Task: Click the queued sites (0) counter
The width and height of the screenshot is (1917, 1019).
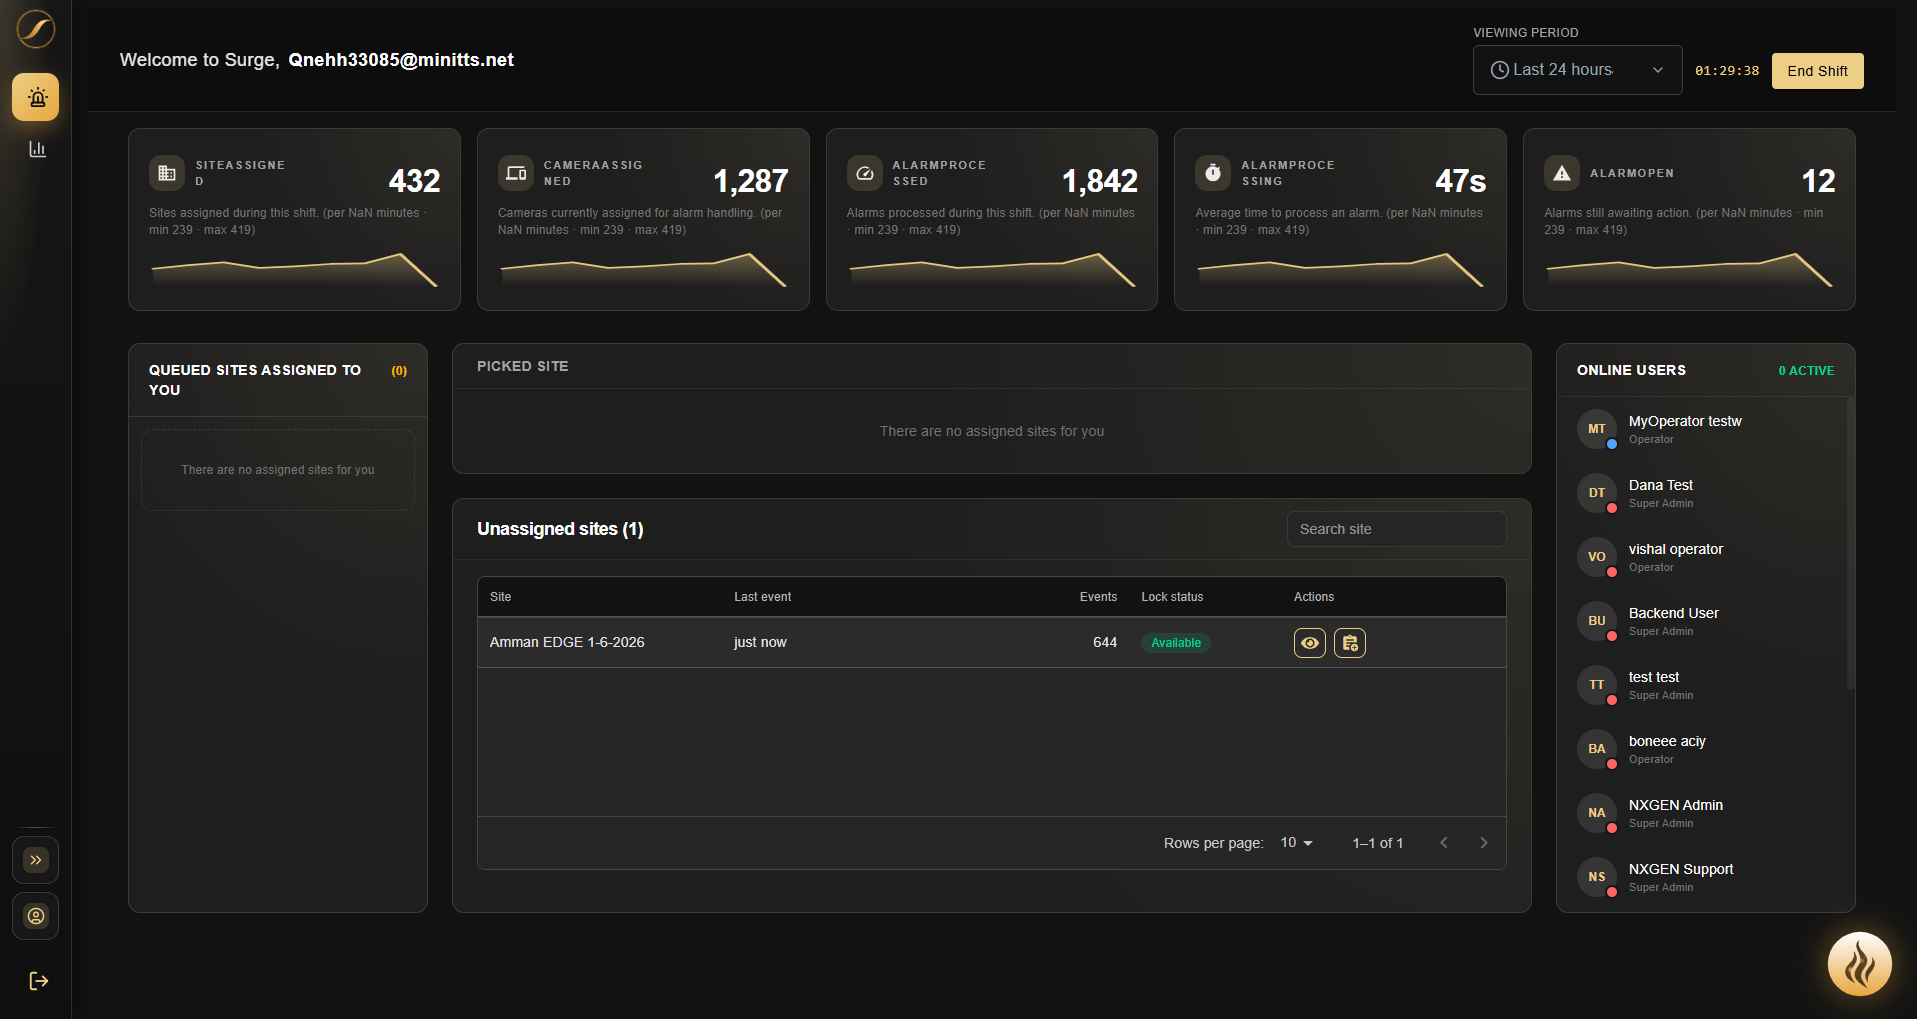Action: (x=399, y=371)
